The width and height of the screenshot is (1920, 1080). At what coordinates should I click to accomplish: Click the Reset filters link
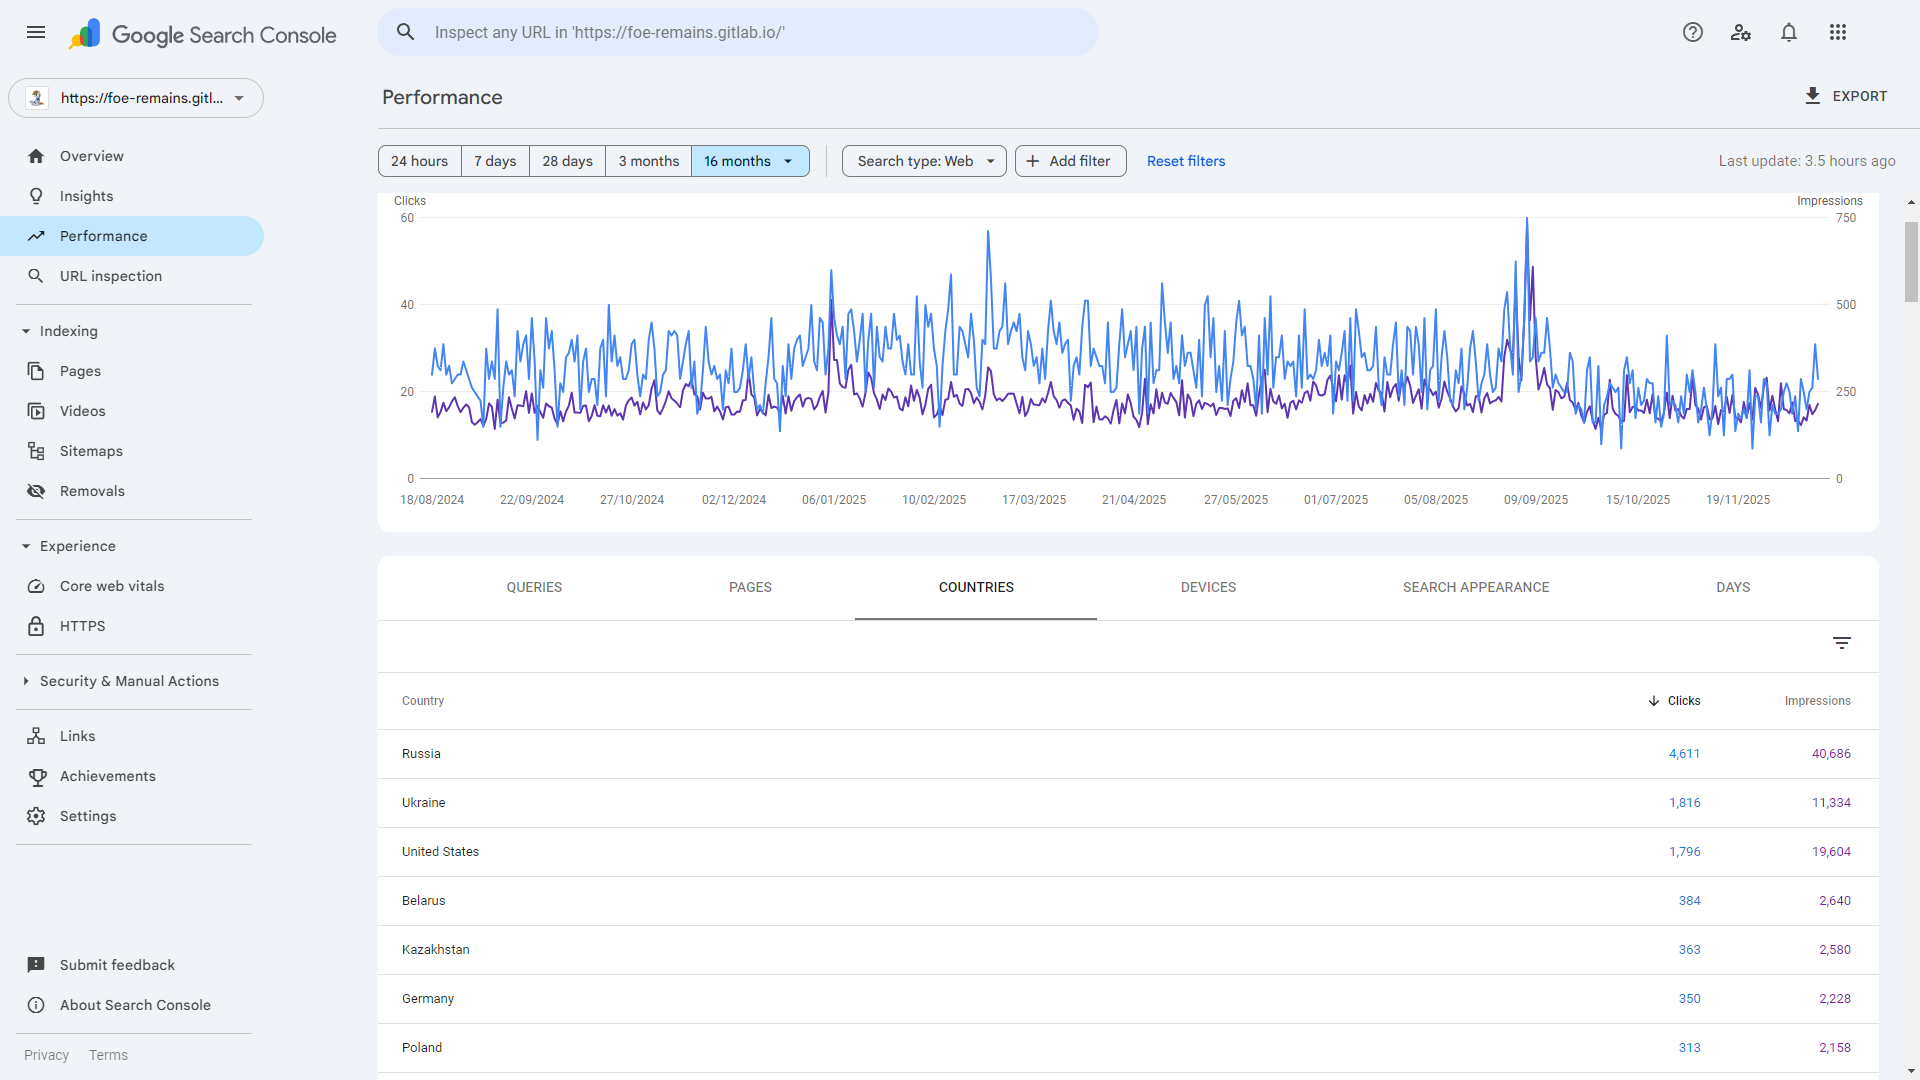(1185, 161)
